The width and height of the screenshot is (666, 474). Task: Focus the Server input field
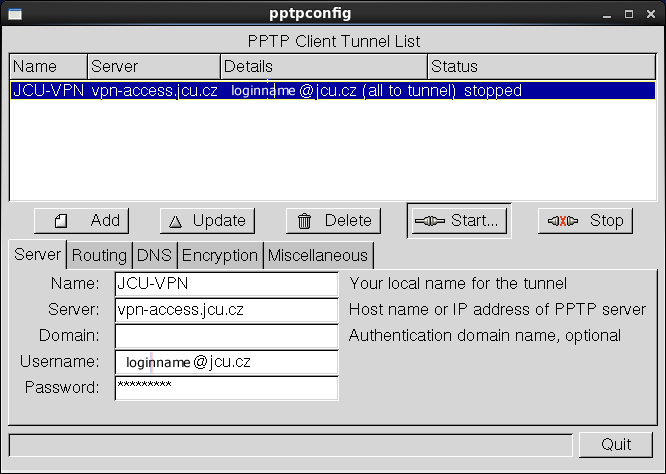(226, 310)
